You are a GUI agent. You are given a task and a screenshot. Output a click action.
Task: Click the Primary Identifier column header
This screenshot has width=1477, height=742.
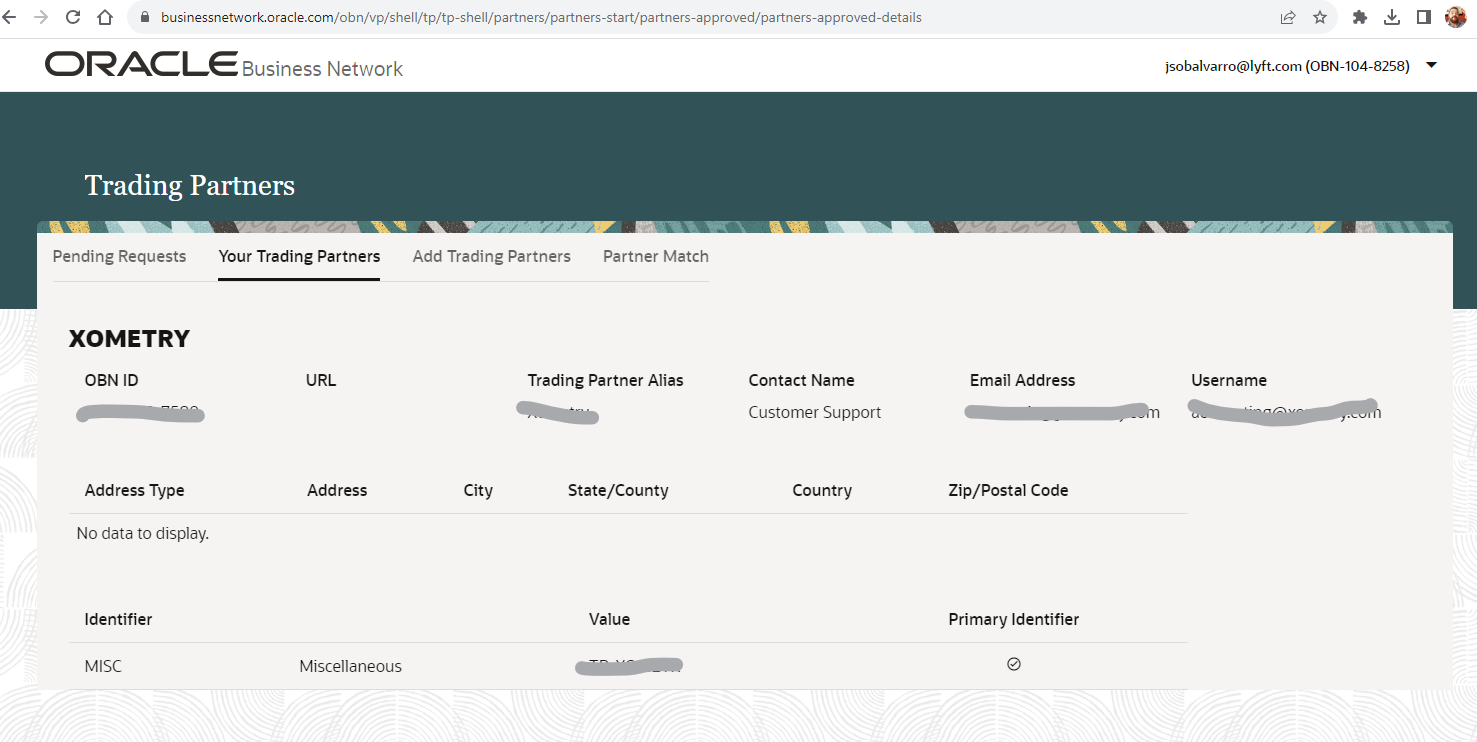(x=1013, y=619)
